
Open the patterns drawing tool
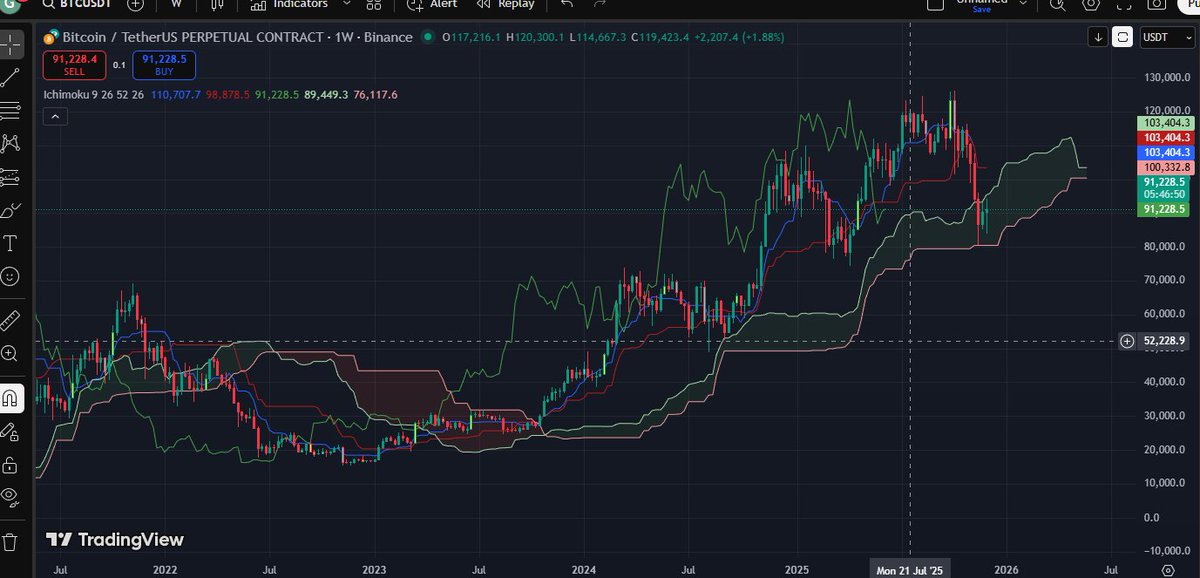[11, 143]
